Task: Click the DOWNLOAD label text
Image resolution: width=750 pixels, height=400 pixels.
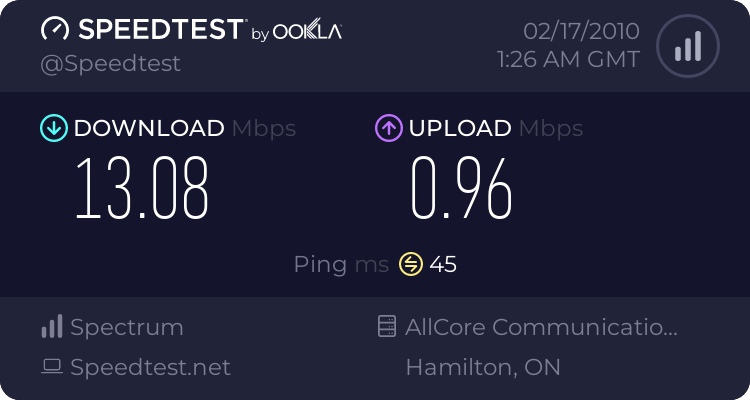Action: pos(149,128)
